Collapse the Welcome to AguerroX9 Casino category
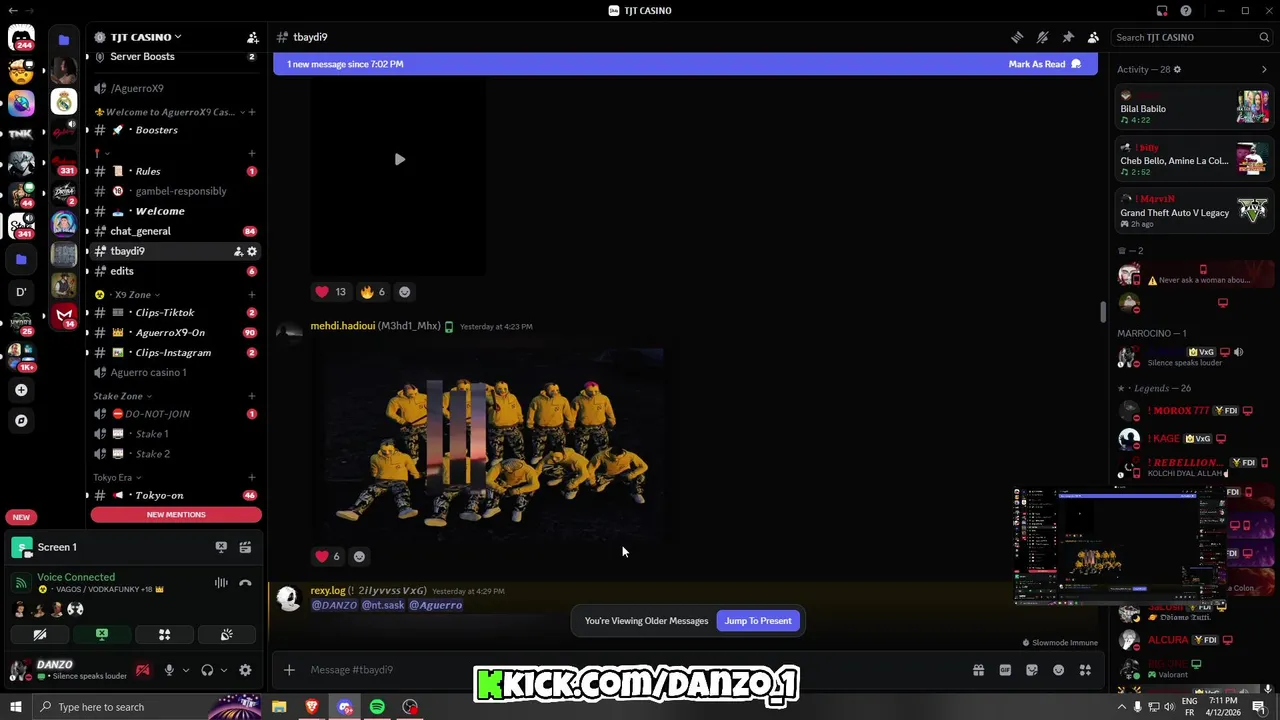Screen dimensions: 1280x720 170,112
